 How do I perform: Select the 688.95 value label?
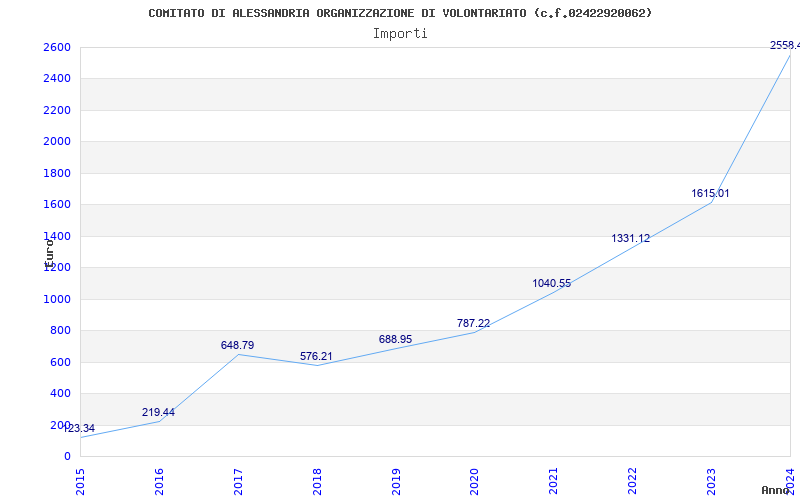395,339
